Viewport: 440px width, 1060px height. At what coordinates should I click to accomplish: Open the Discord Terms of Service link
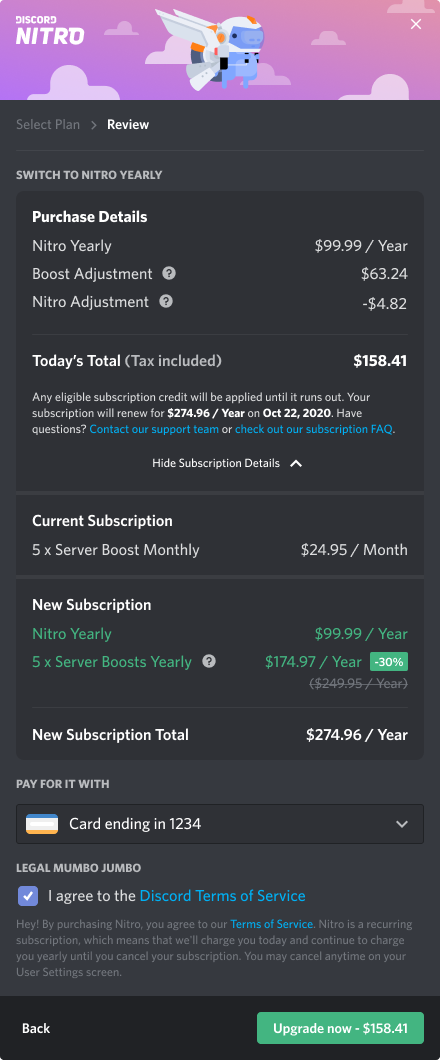click(222, 896)
